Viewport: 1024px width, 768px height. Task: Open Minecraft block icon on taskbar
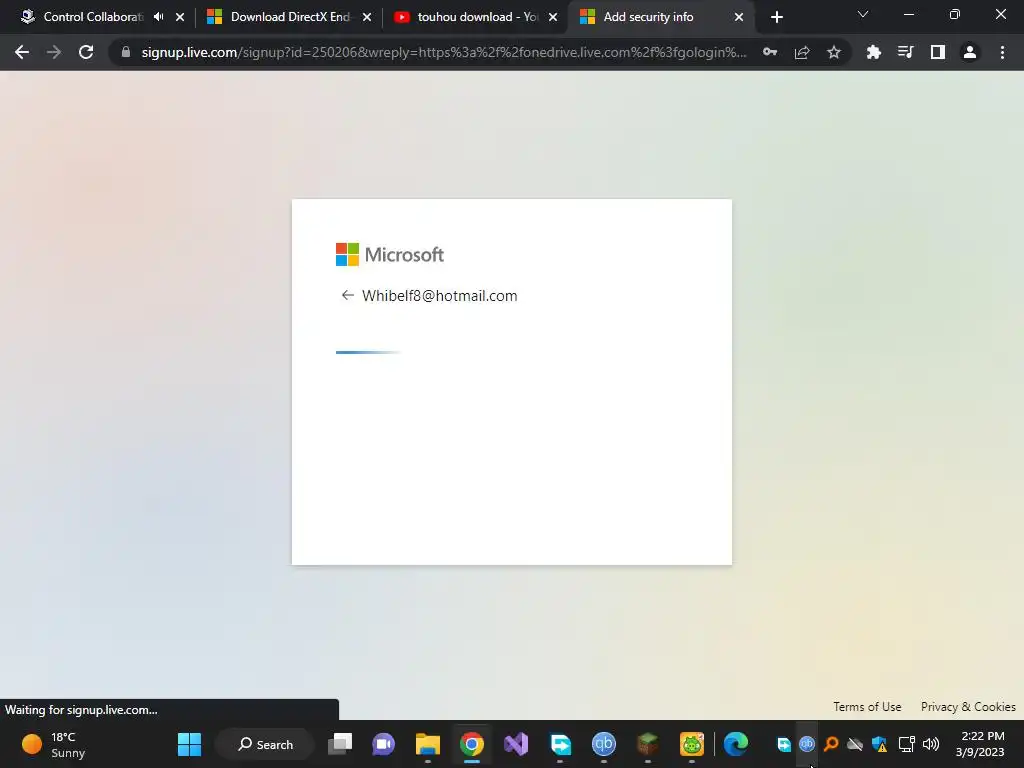(647, 744)
